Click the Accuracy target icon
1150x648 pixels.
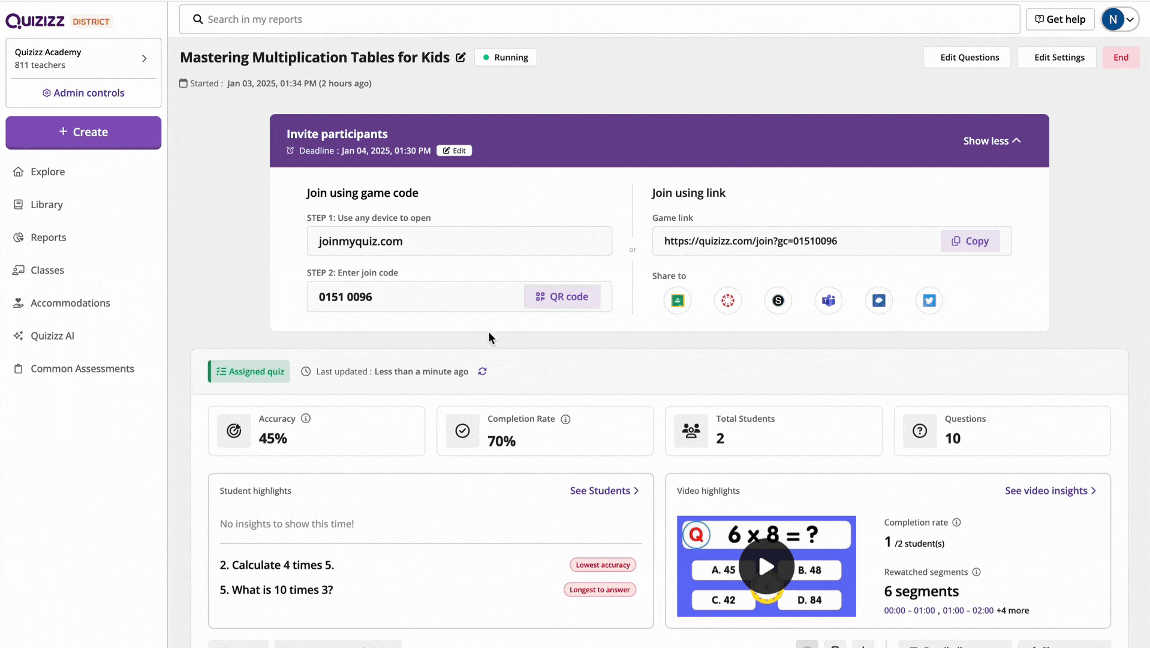pos(234,431)
